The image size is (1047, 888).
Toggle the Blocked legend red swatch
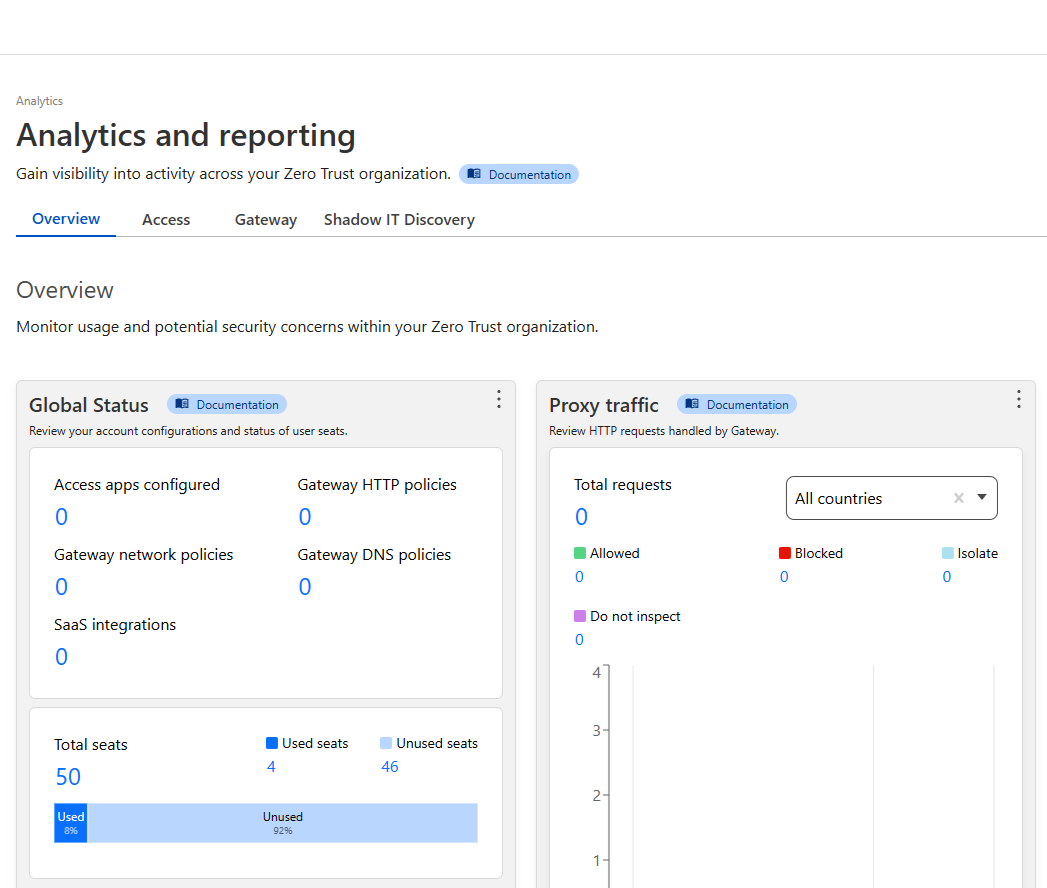pos(785,553)
